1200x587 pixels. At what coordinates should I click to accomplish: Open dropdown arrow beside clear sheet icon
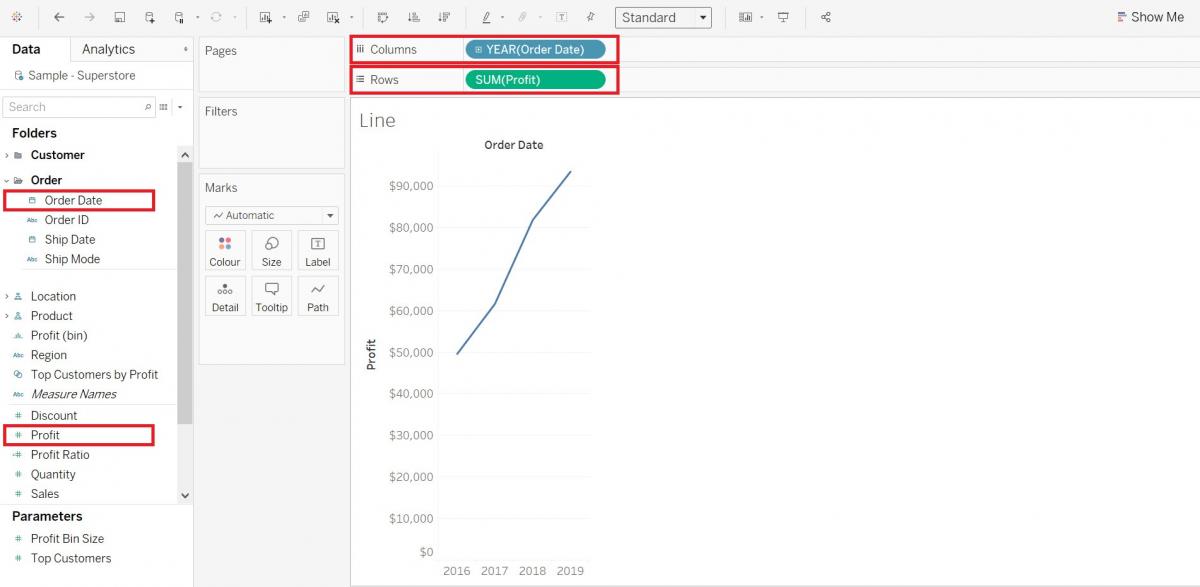tap(351, 17)
